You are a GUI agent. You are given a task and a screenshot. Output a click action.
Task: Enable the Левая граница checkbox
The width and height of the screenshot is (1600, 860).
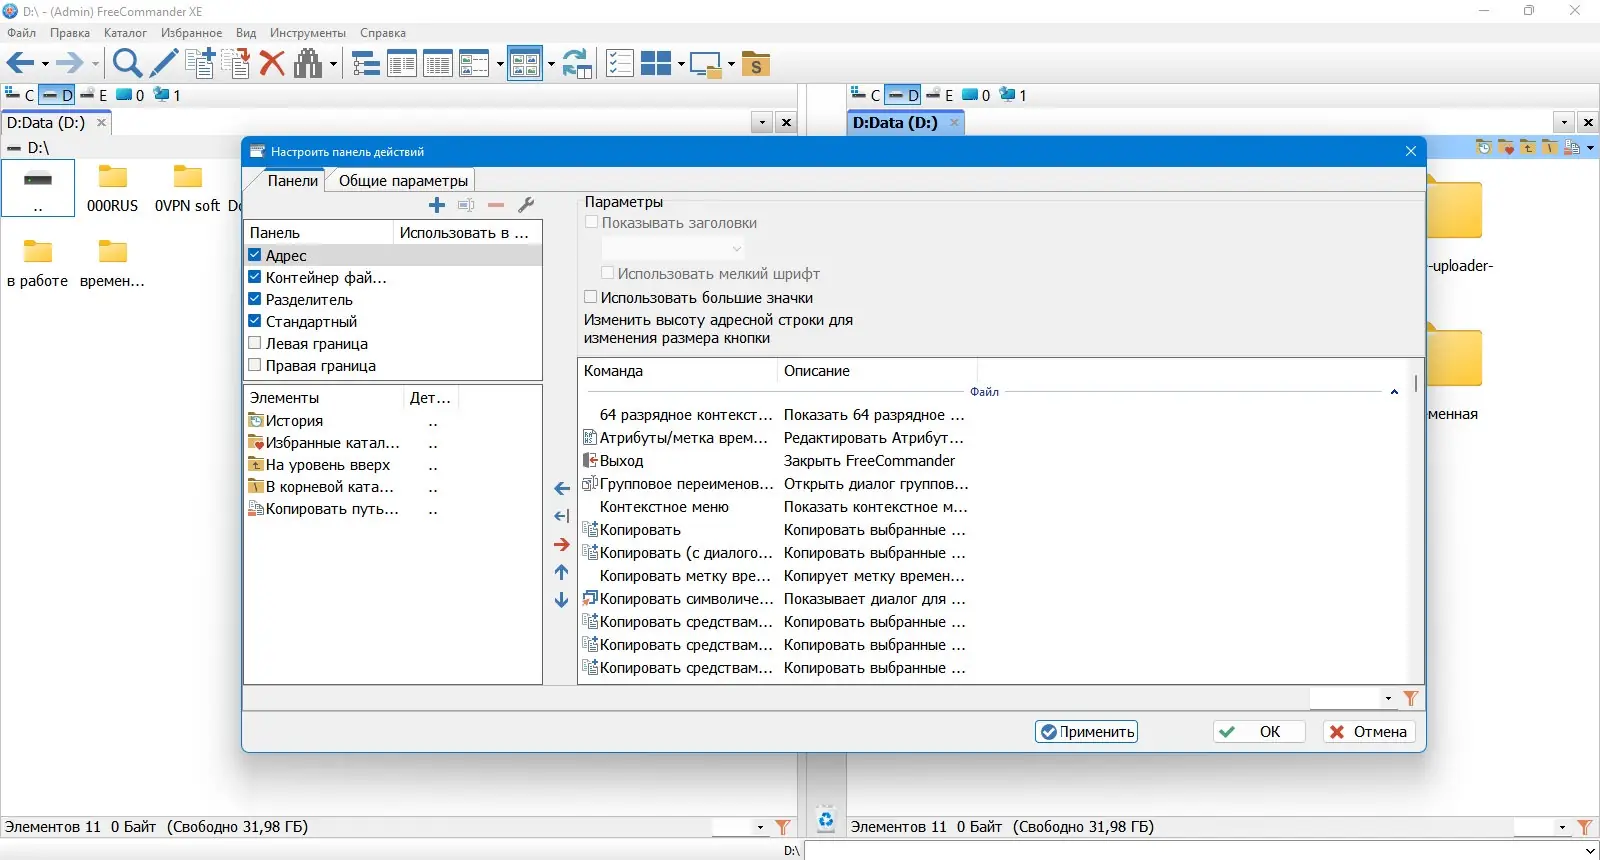click(255, 343)
